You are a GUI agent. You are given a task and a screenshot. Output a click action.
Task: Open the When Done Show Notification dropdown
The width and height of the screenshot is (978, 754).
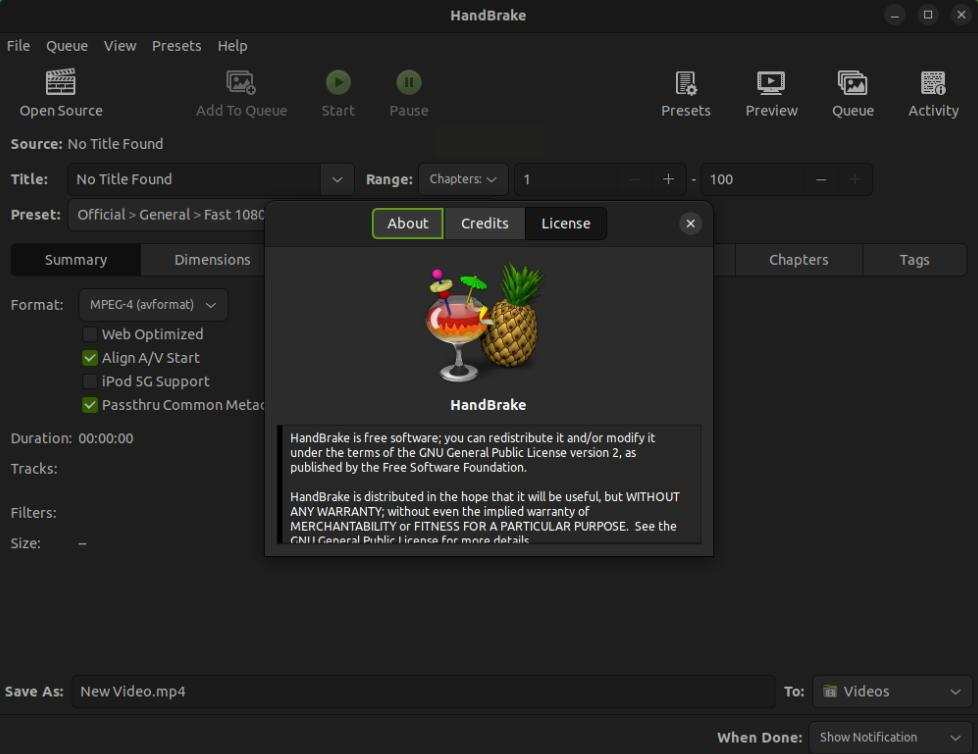[x=890, y=737]
